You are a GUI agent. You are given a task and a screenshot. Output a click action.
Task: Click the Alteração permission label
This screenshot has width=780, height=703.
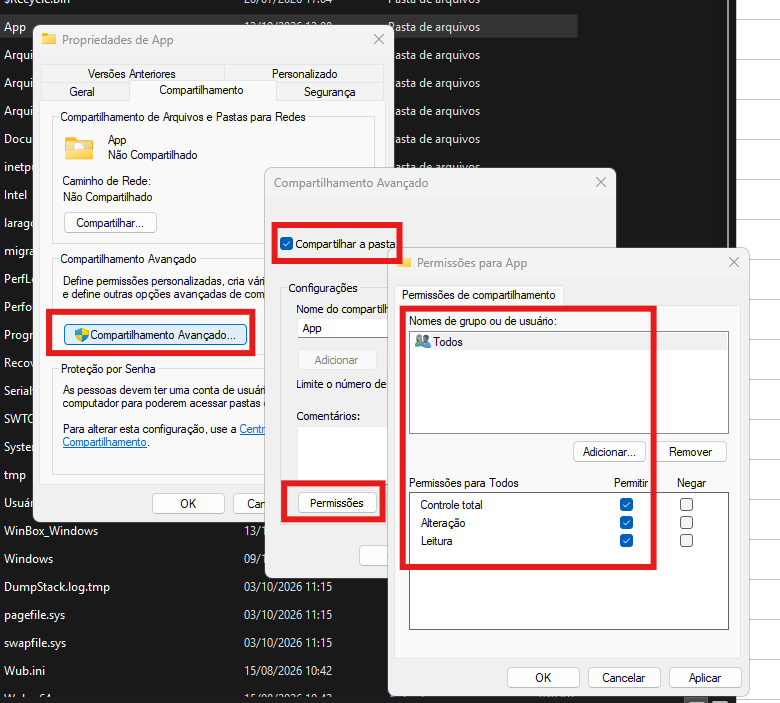coord(443,523)
